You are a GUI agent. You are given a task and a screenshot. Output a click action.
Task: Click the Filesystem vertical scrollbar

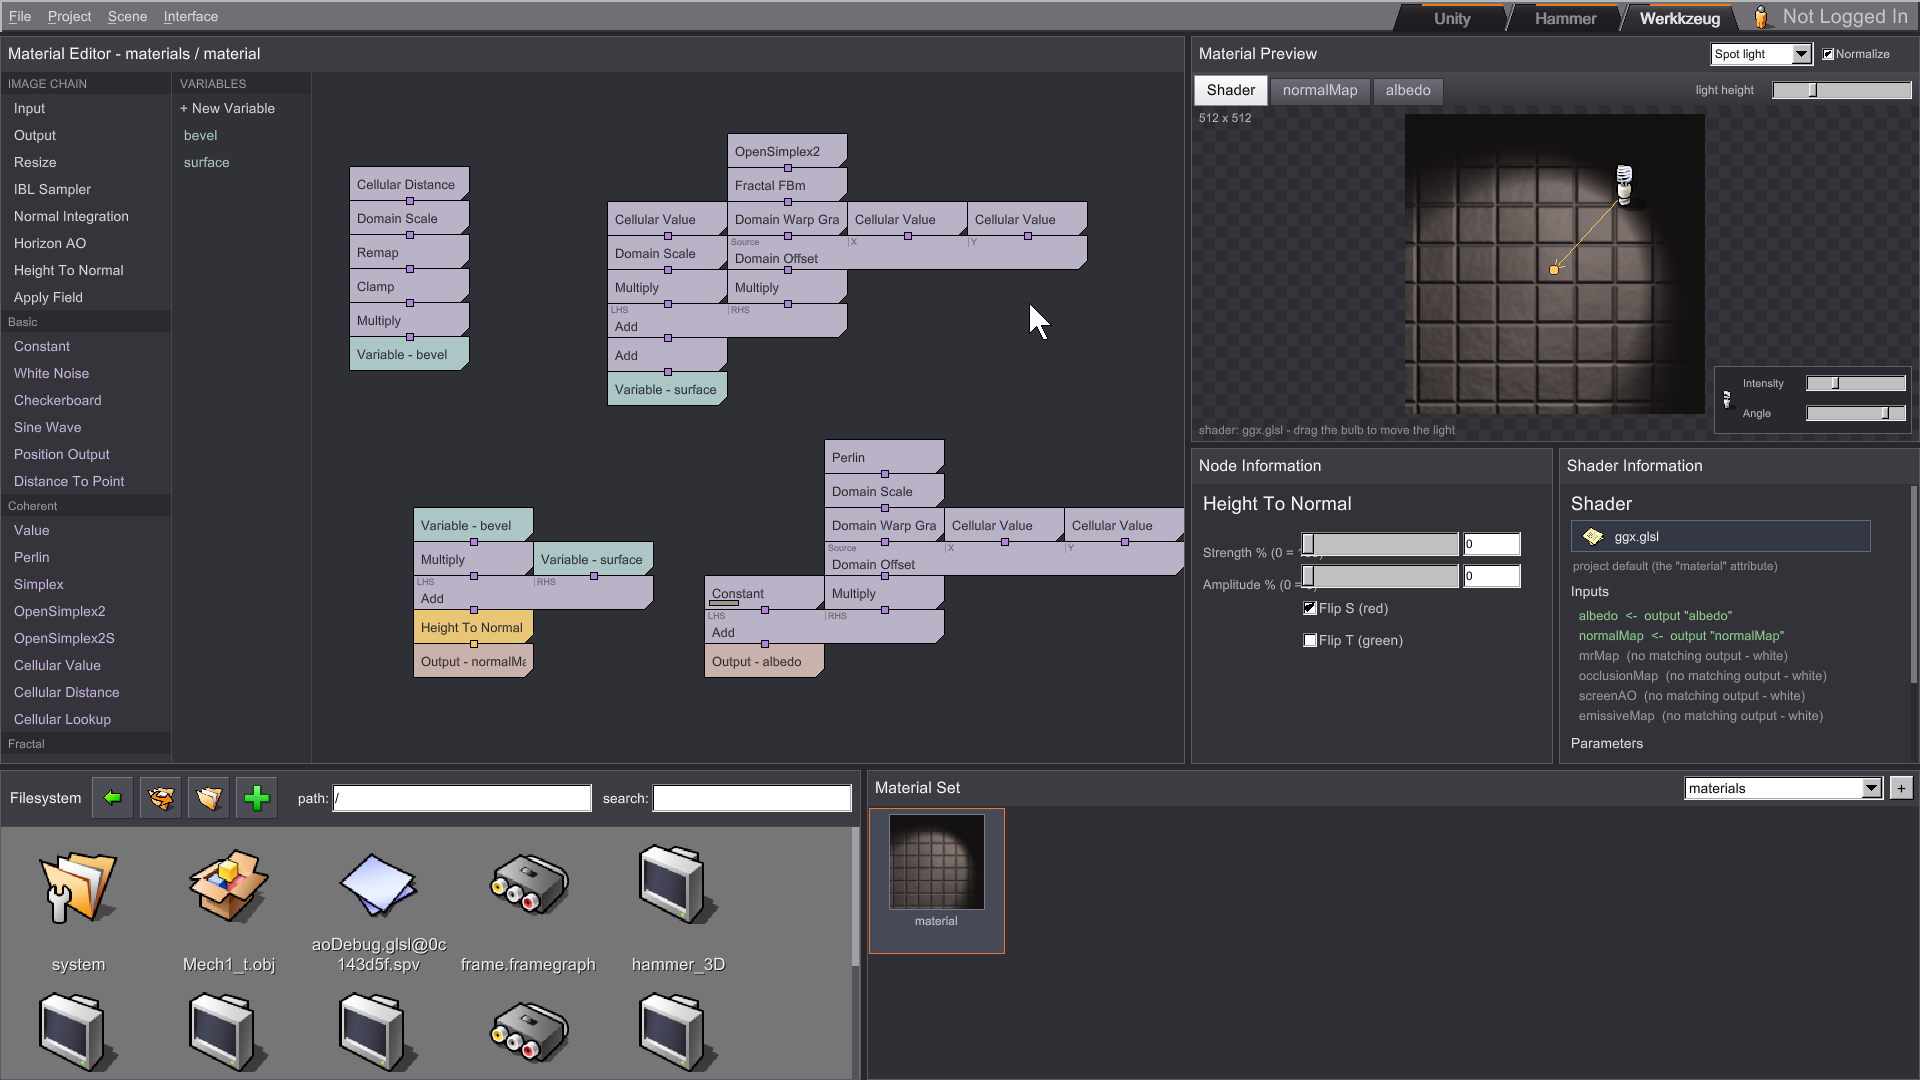[x=855, y=896]
